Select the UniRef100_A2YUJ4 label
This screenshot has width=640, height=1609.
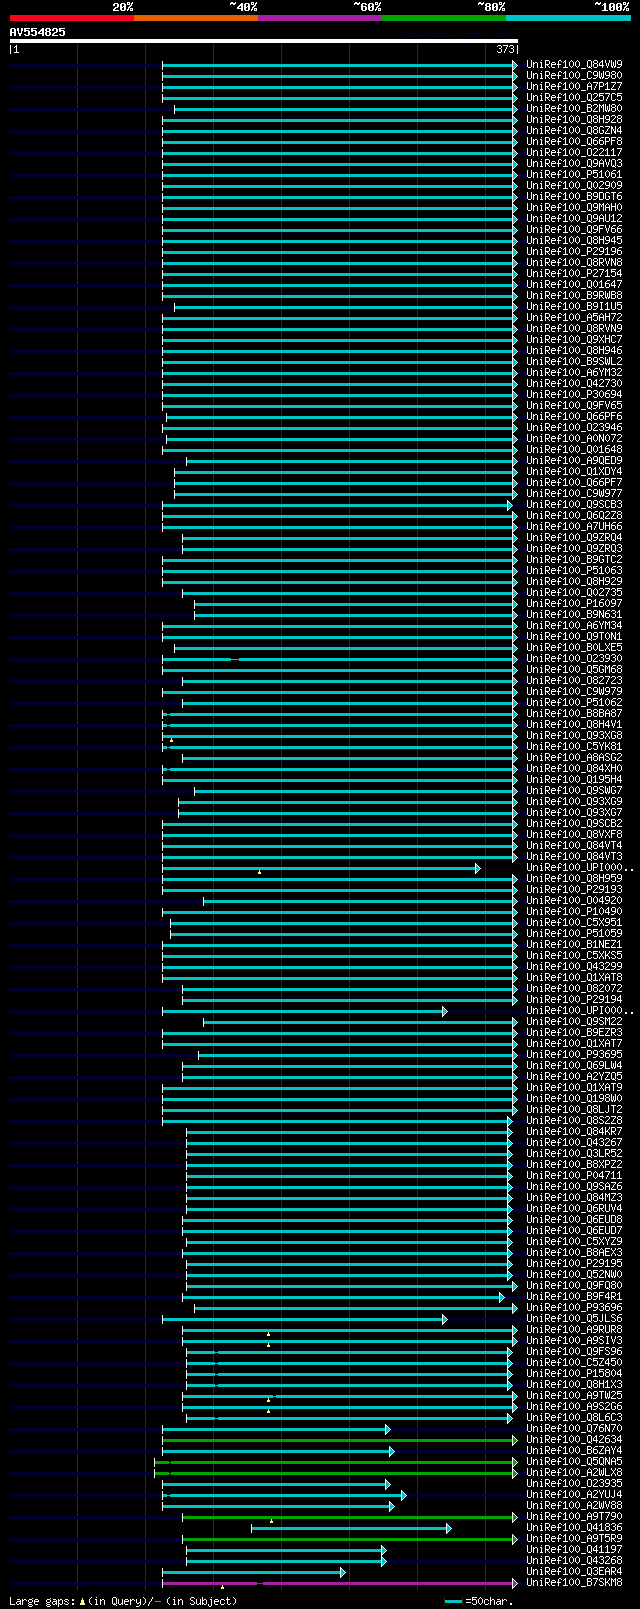[x=574, y=1495]
